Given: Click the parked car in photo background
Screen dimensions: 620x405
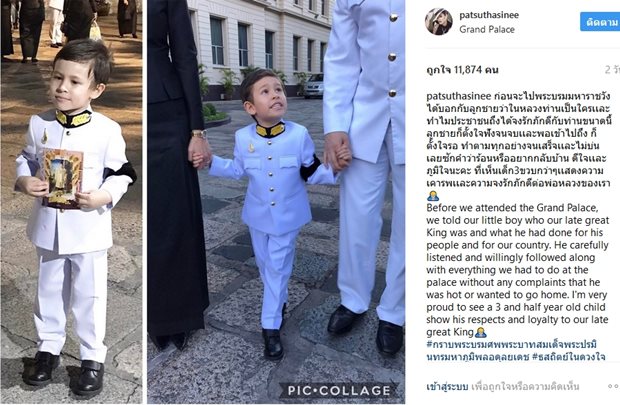Looking at the screenshot, I should point(314,85).
